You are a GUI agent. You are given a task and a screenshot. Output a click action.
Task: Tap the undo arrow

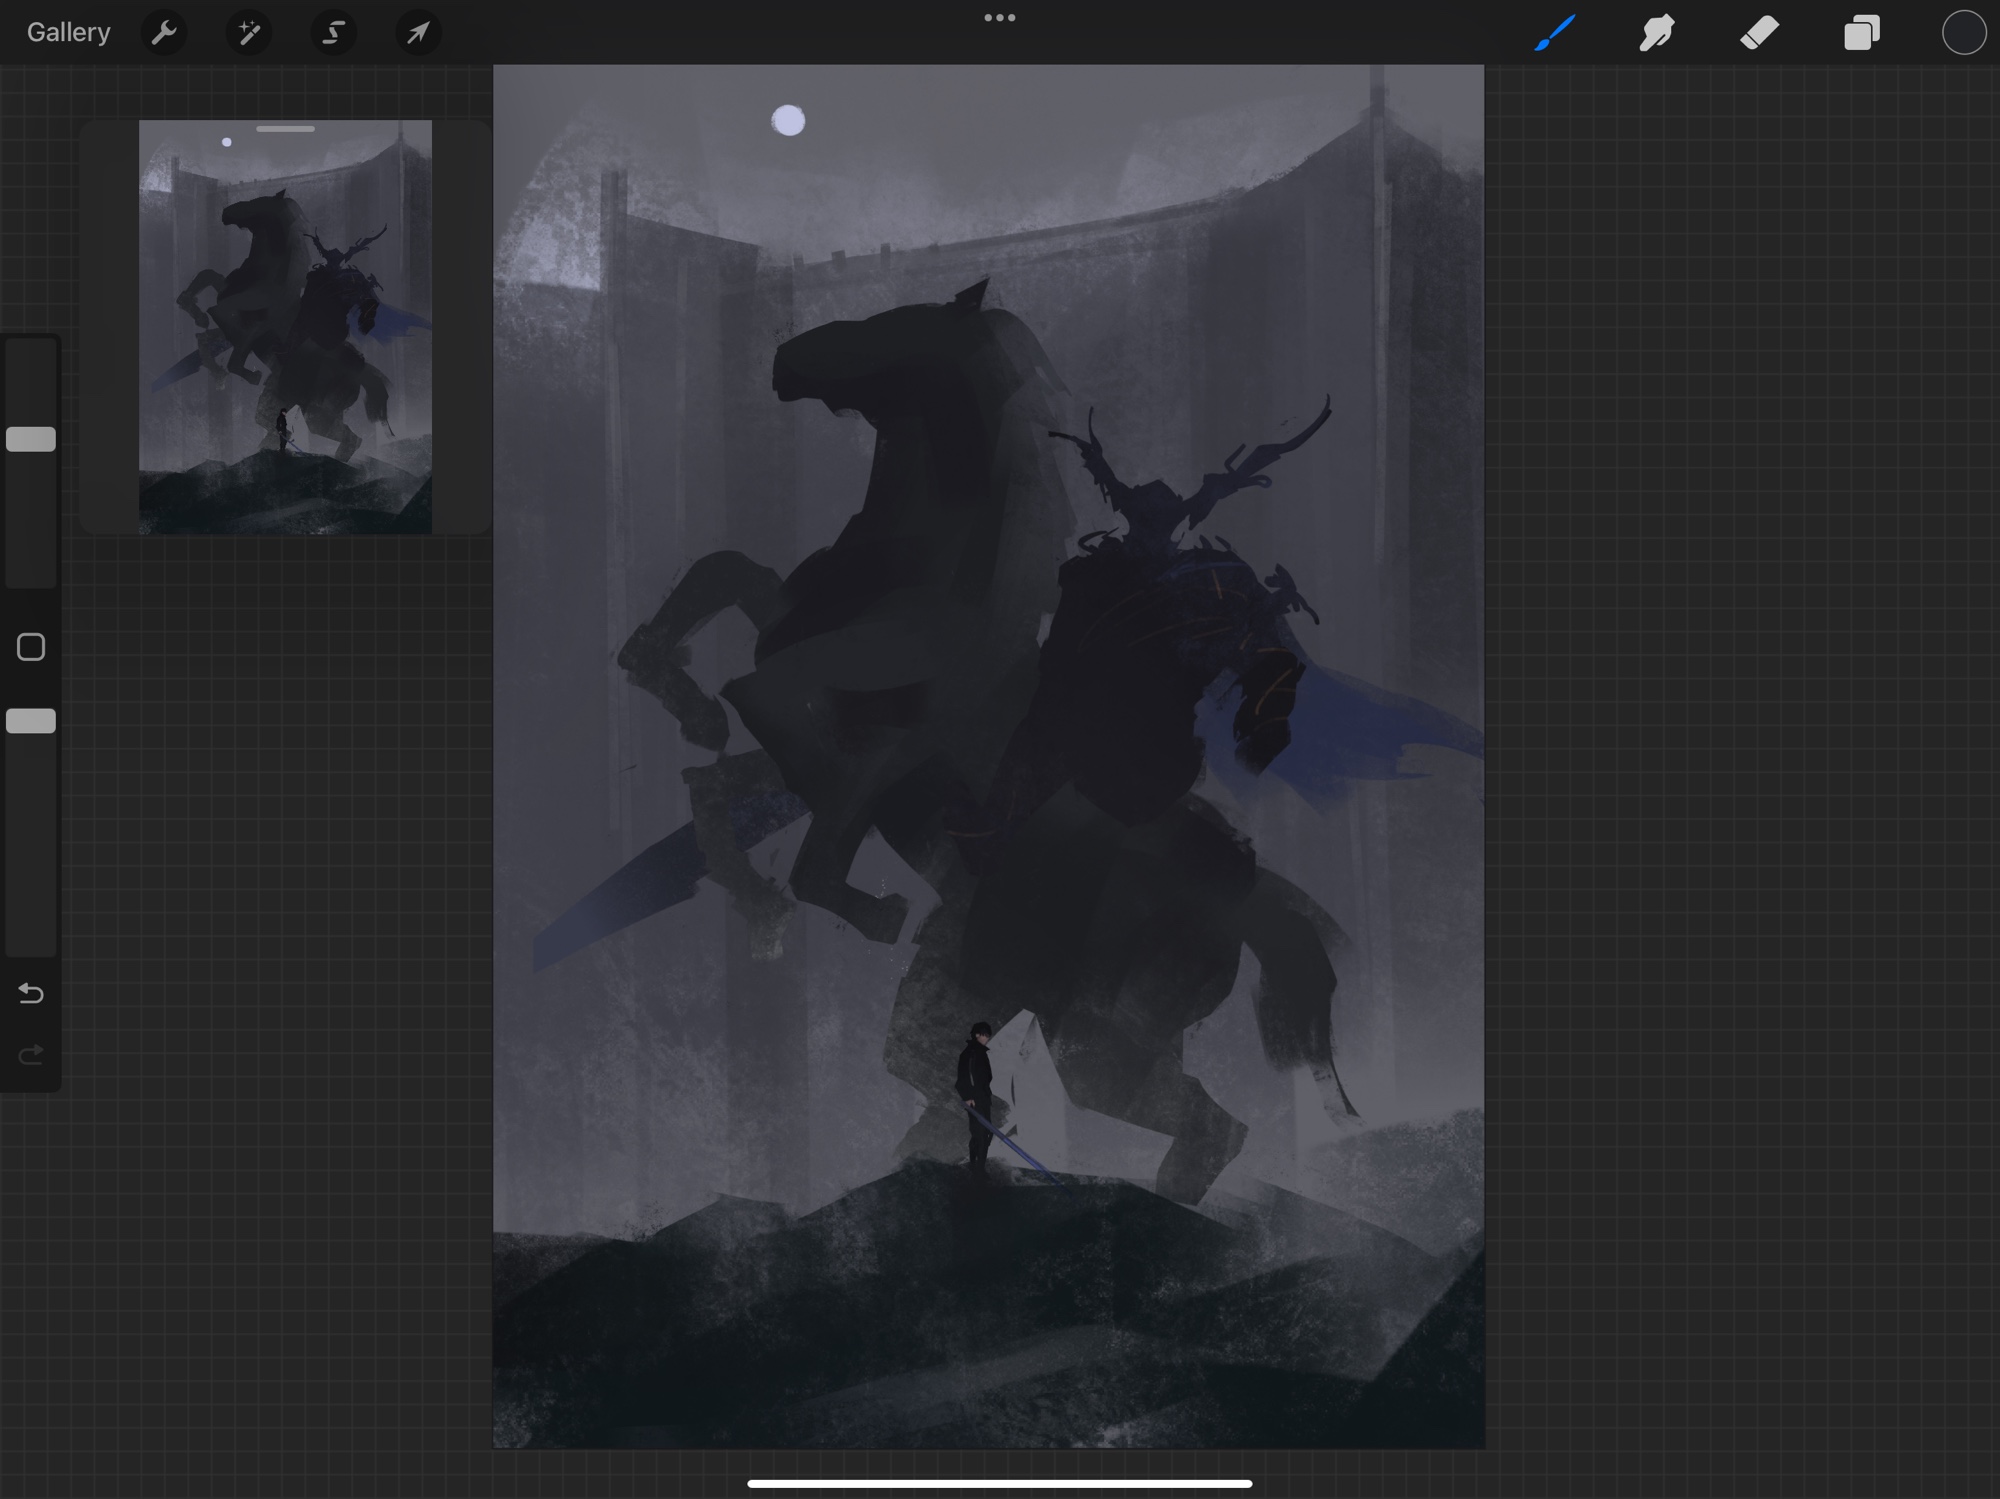[31, 993]
